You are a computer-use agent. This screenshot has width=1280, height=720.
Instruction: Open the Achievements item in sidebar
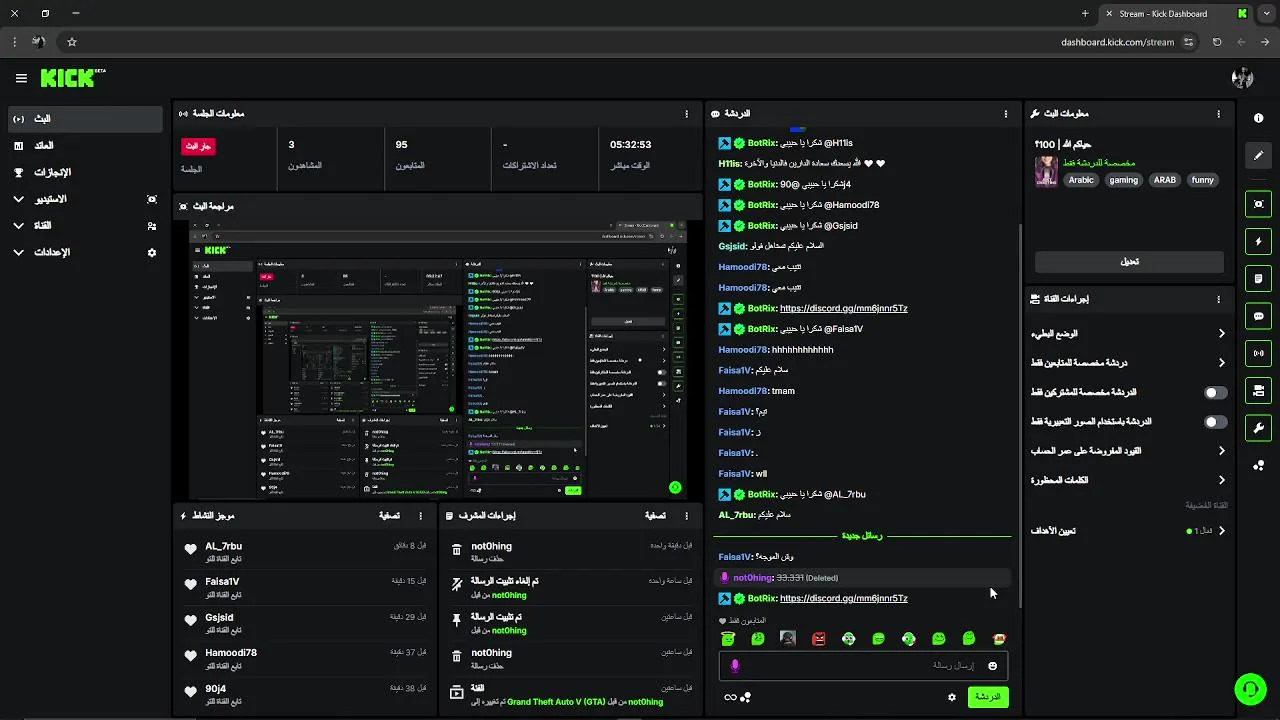coord(85,172)
